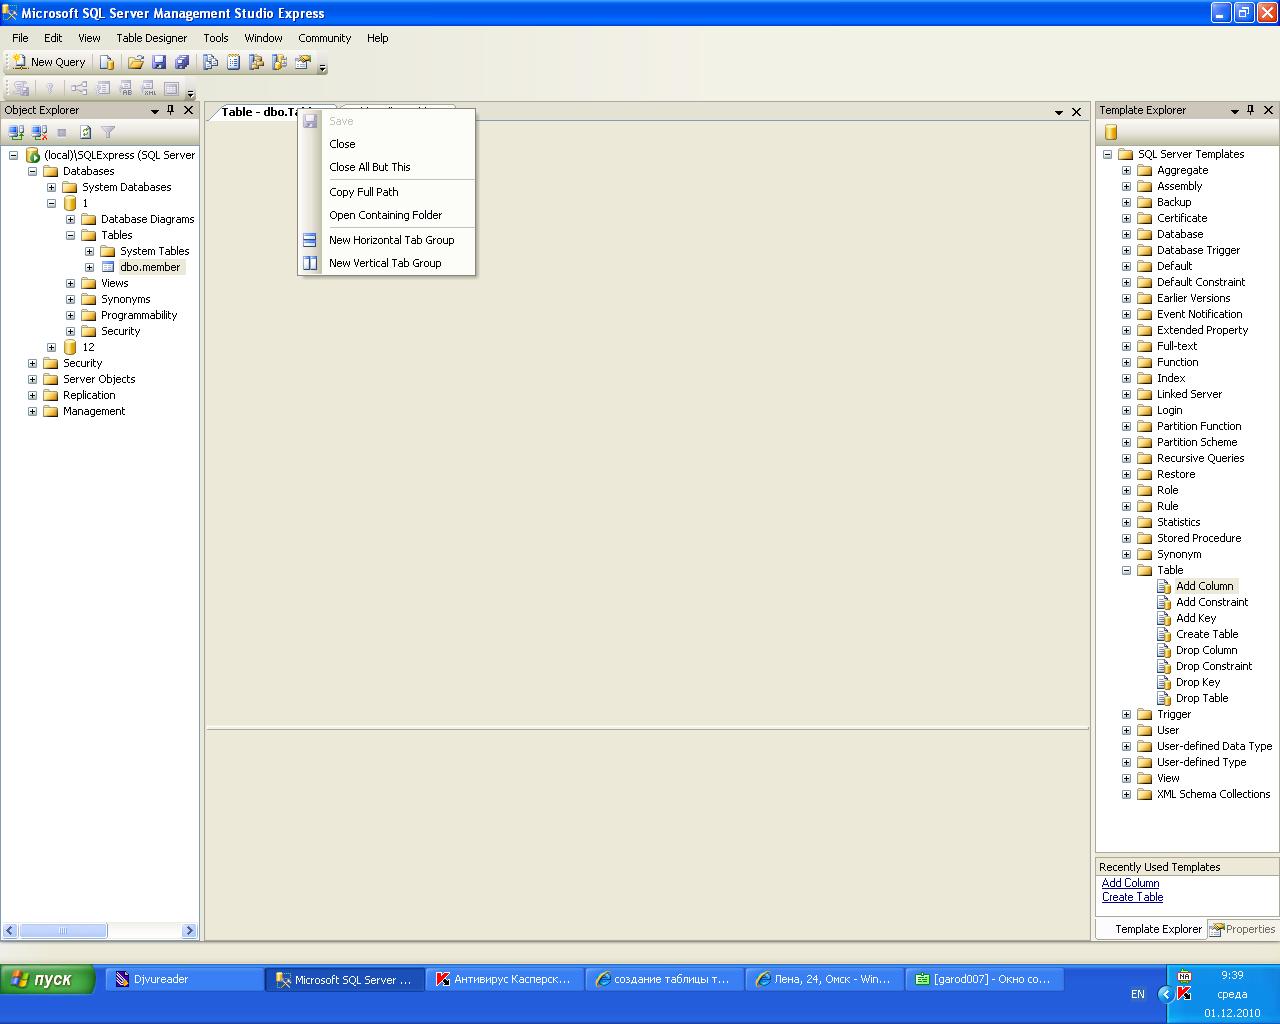Open the Object Explorer window position dropdown

(x=155, y=111)
